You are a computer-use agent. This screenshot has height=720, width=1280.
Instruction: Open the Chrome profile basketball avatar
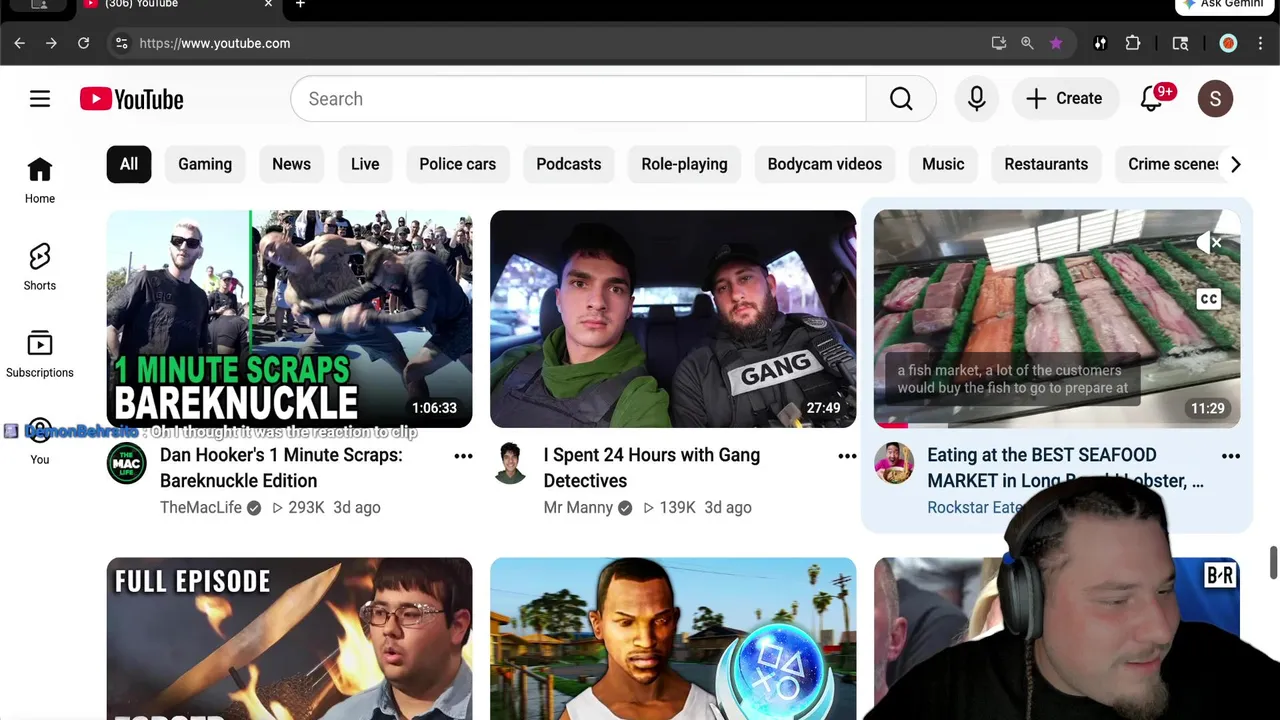click(x=1228, y=43)
